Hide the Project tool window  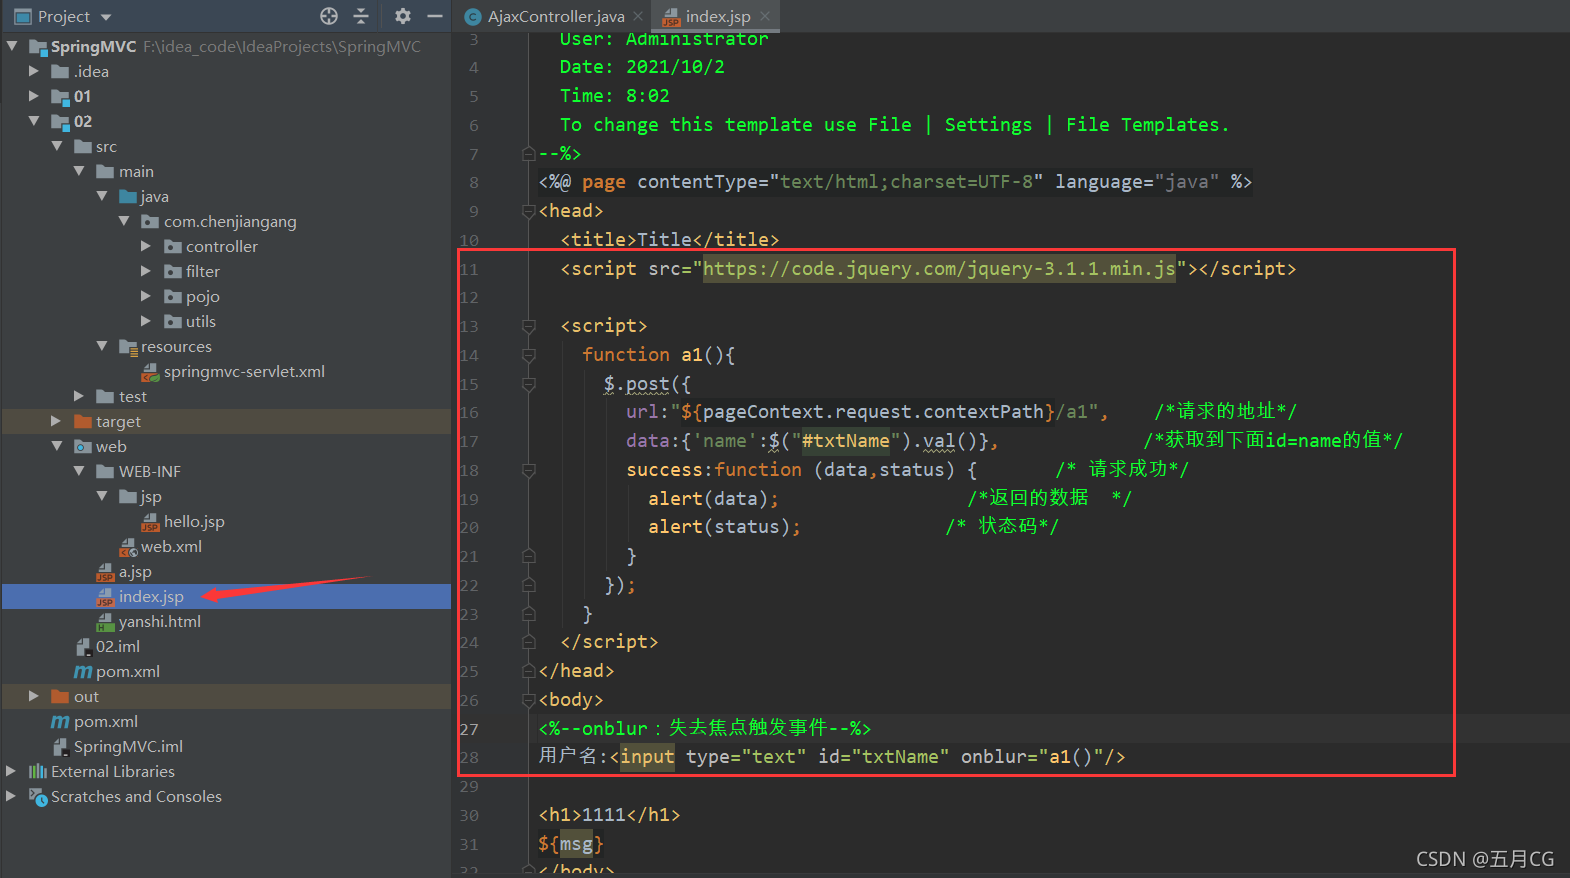tap(434, 16)
